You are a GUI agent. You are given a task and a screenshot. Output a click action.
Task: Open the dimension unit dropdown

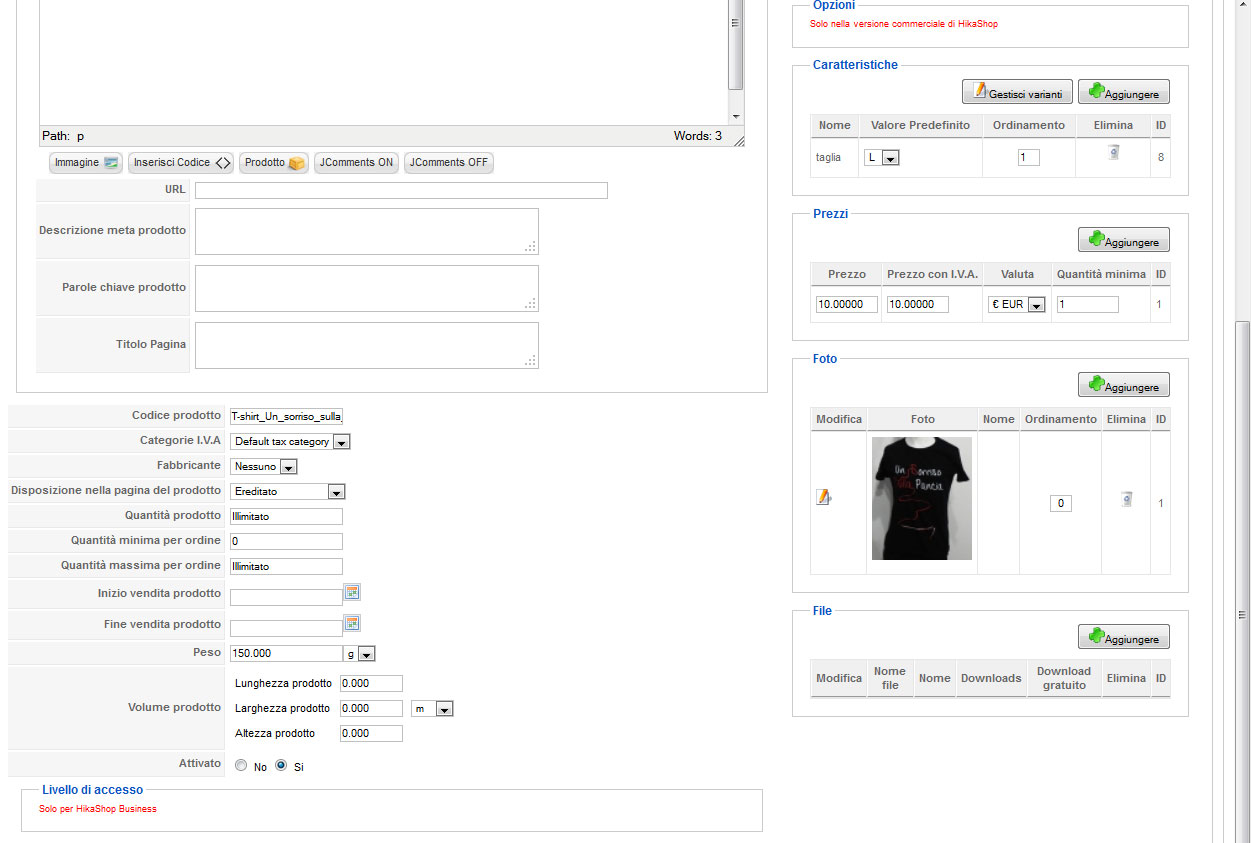coord(433,709)
